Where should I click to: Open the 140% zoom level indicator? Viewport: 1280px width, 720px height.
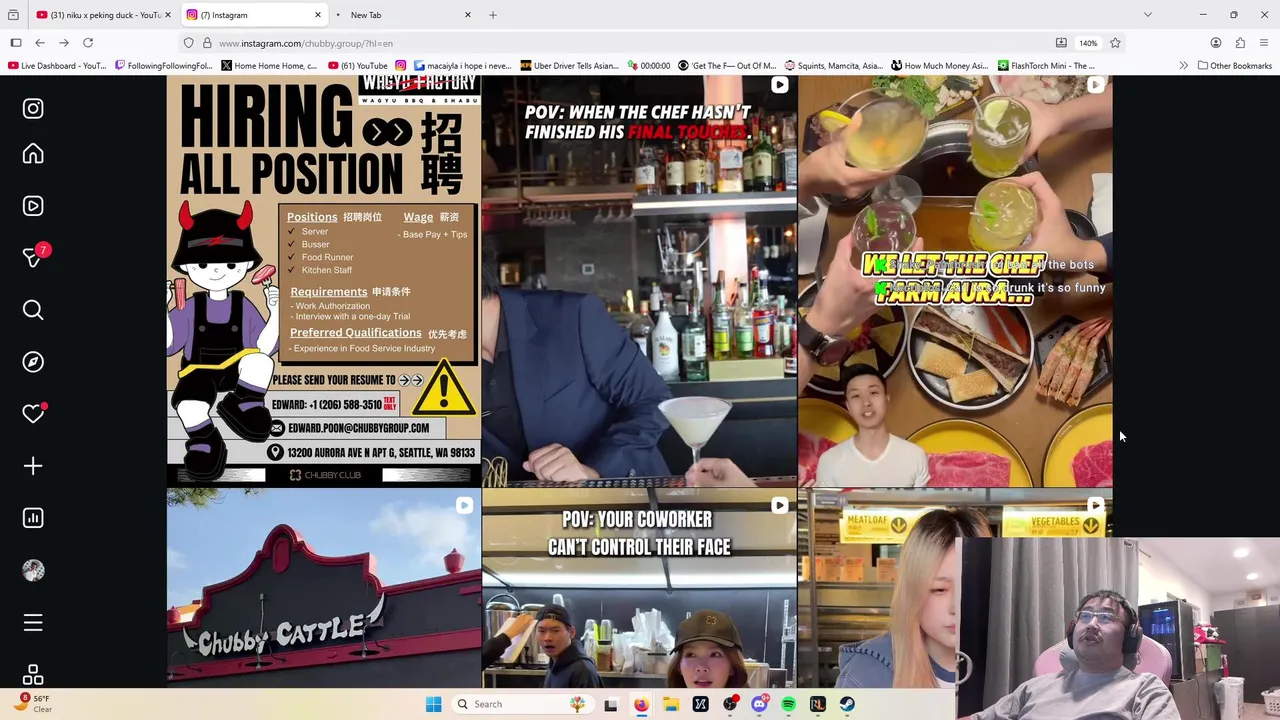click(x=1088, y=43)
